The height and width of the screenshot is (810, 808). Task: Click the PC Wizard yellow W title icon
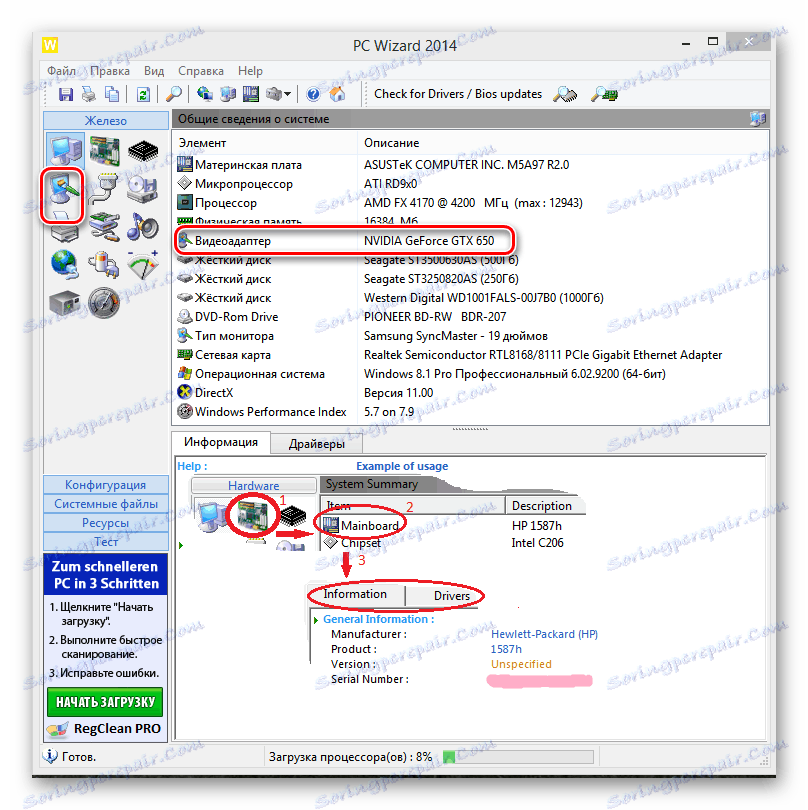click(x=50, y=45)
